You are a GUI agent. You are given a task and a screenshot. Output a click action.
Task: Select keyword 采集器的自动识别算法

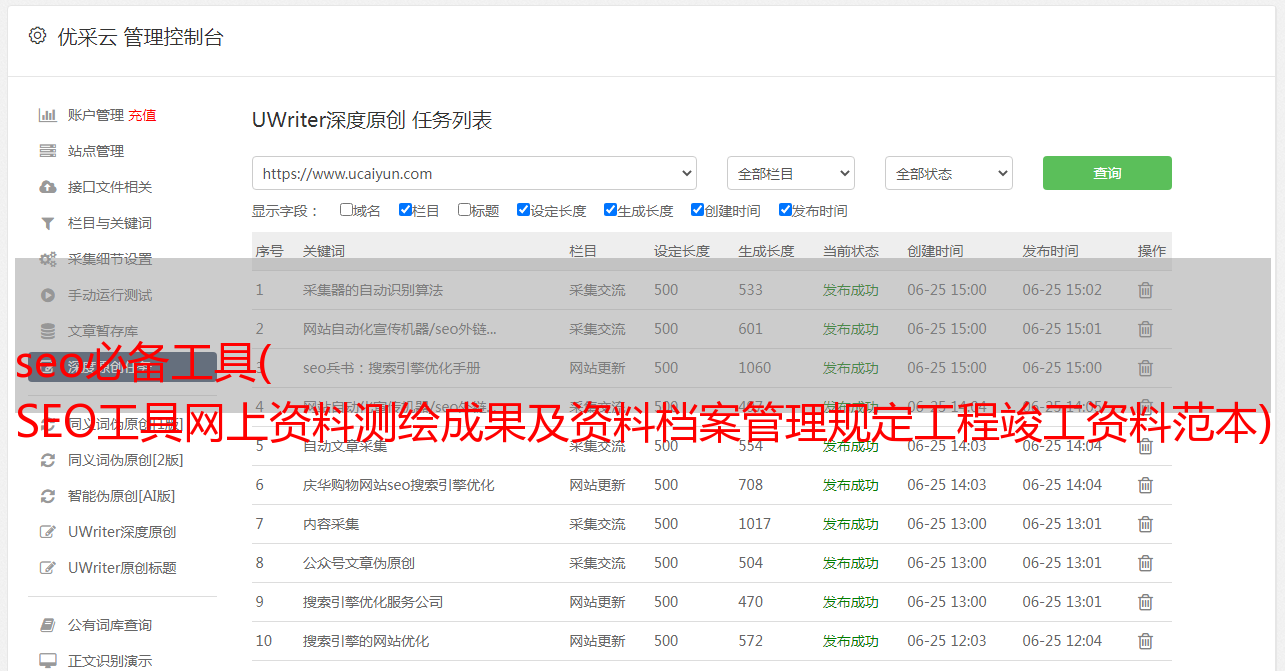click(x=373, y=290)
